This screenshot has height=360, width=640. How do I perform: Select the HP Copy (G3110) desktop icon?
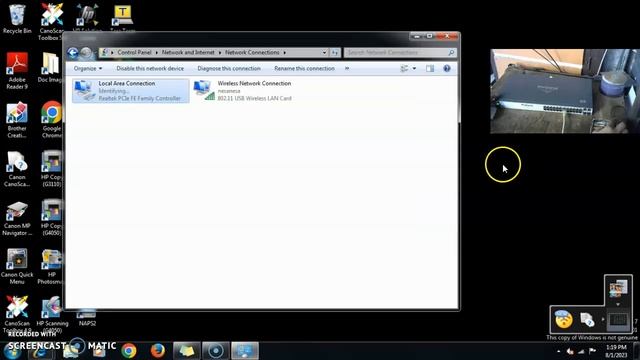pyautogui.click(x=51, y=169)
